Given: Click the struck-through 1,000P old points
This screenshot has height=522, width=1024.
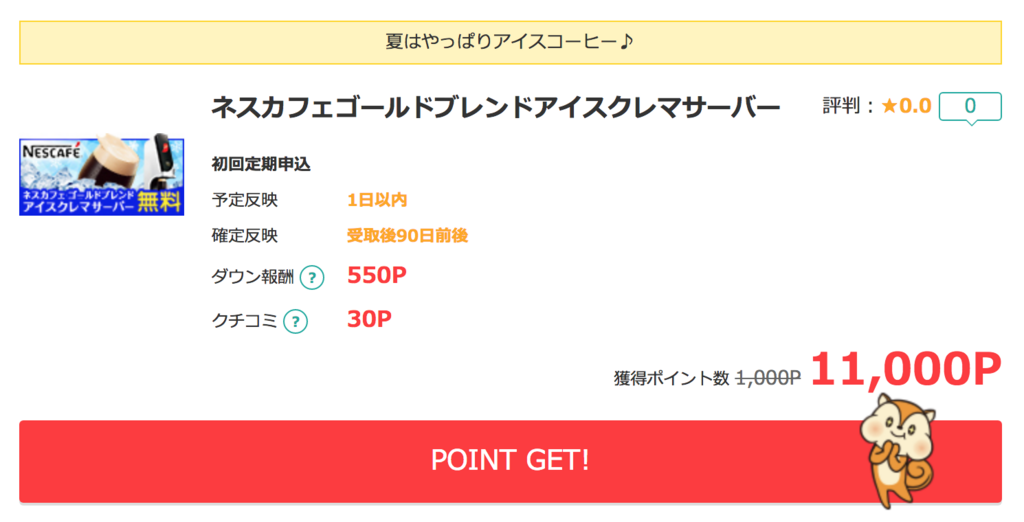Looking at the screenshot, I should (768, 378).
